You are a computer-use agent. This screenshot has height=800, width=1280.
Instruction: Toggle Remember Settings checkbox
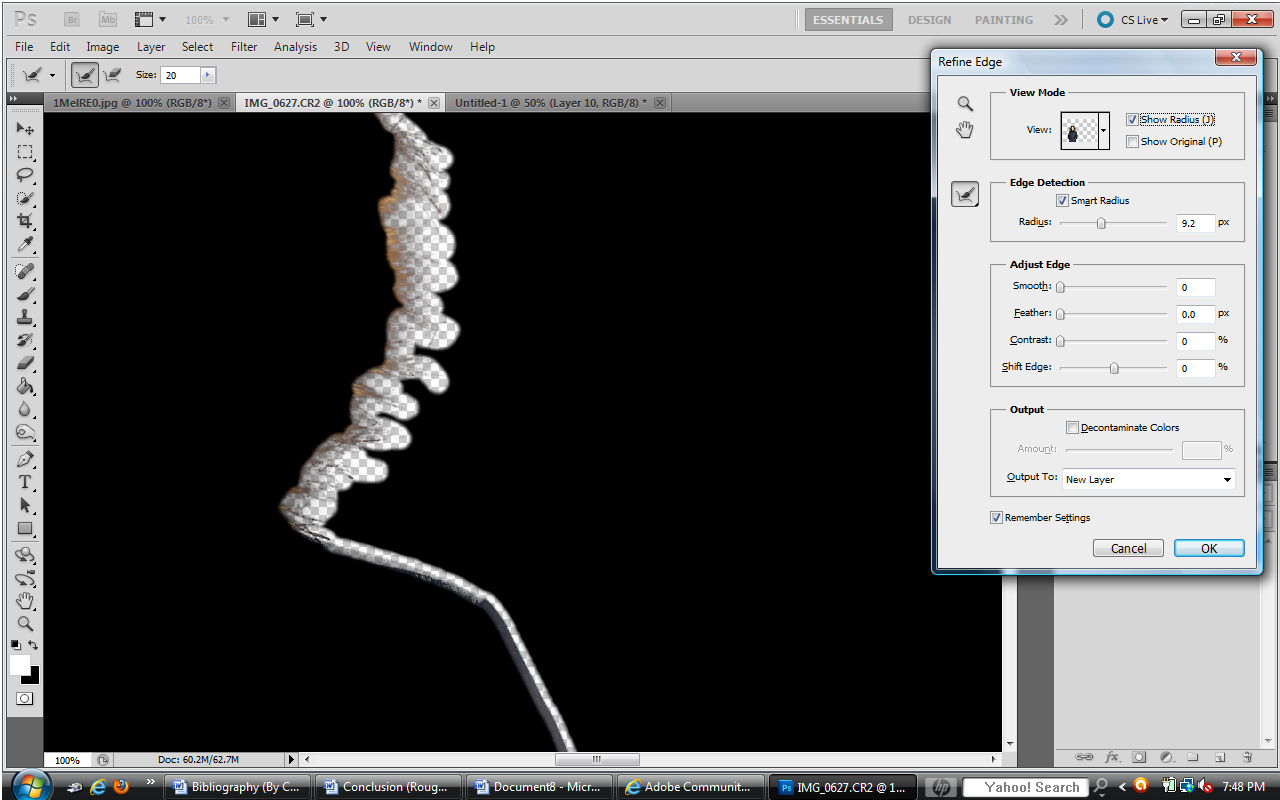click(996, 517)
